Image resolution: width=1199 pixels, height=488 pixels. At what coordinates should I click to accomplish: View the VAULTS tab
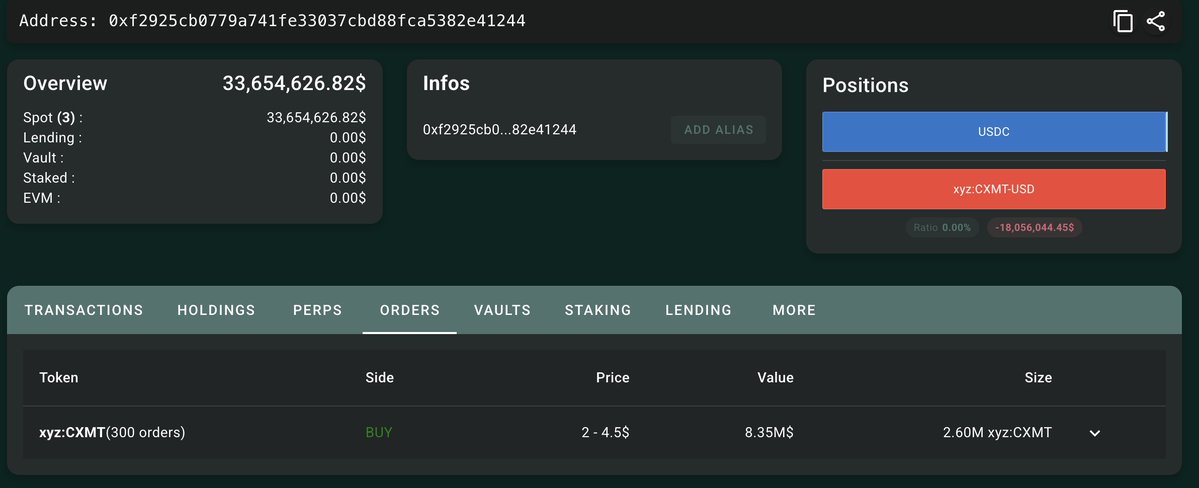(502, 310)
